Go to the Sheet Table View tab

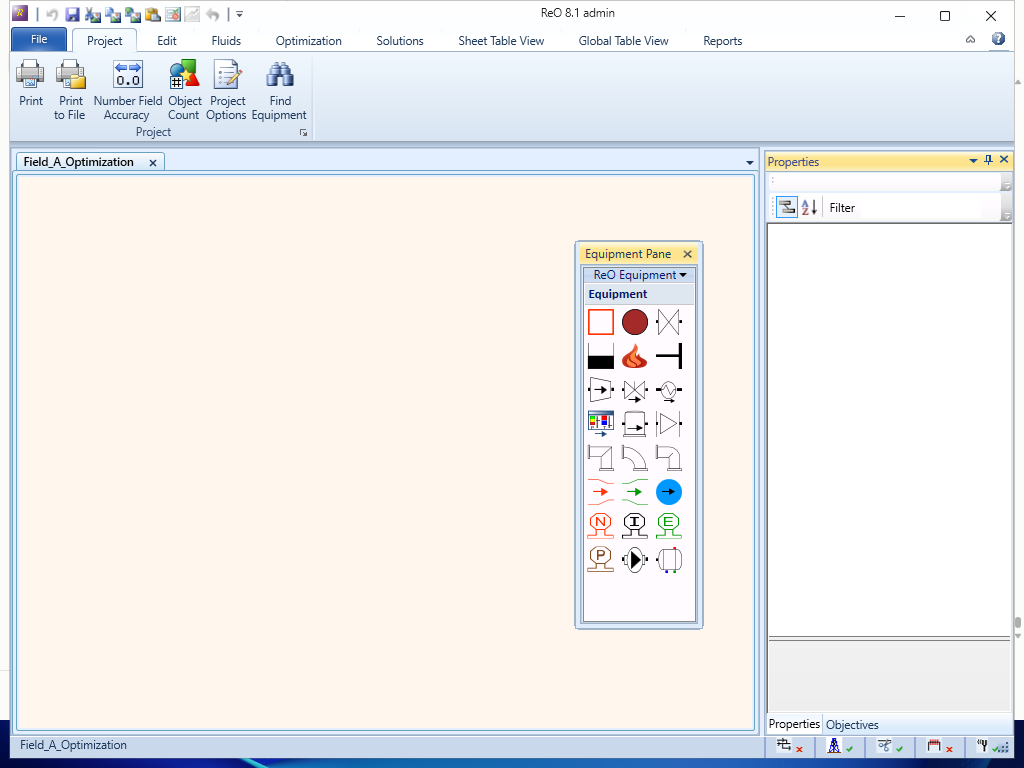(x=501, y=40)
